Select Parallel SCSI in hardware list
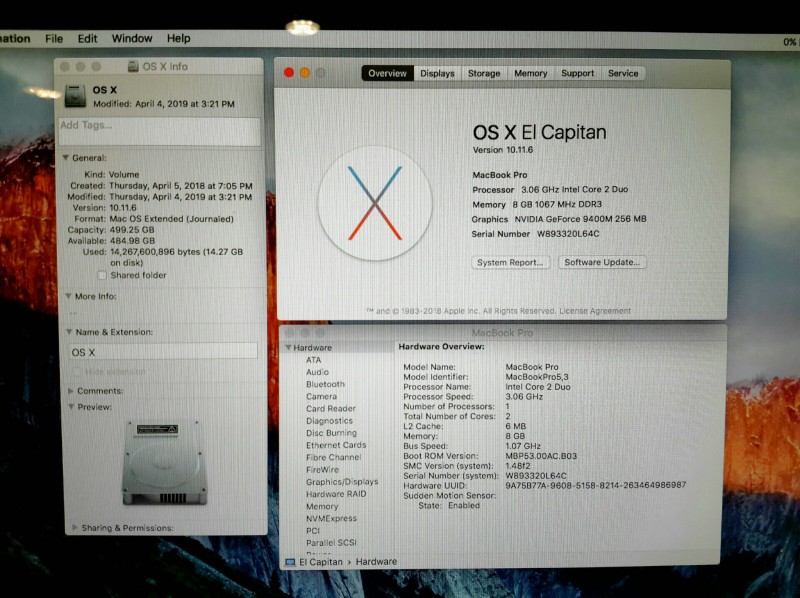 (331, 543)
